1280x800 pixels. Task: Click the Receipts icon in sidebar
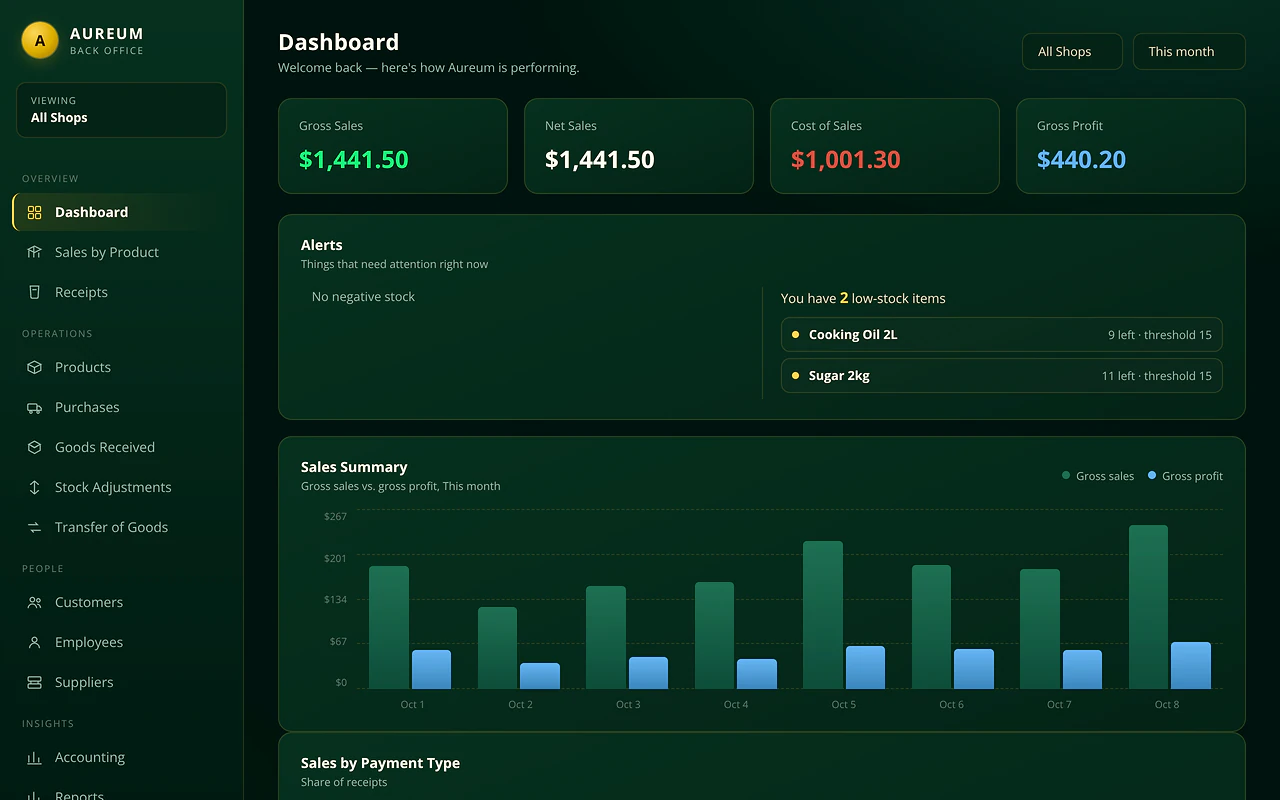click(x=34, y=292)
